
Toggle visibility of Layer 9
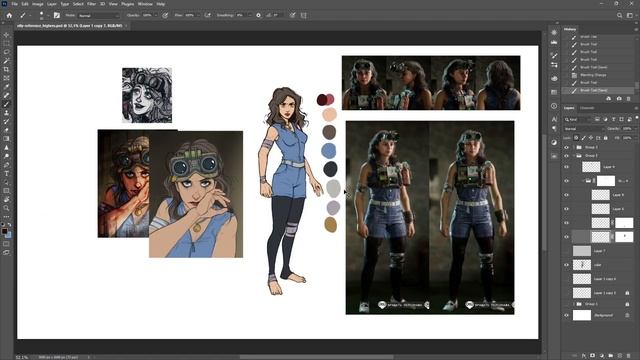point(566,195)
